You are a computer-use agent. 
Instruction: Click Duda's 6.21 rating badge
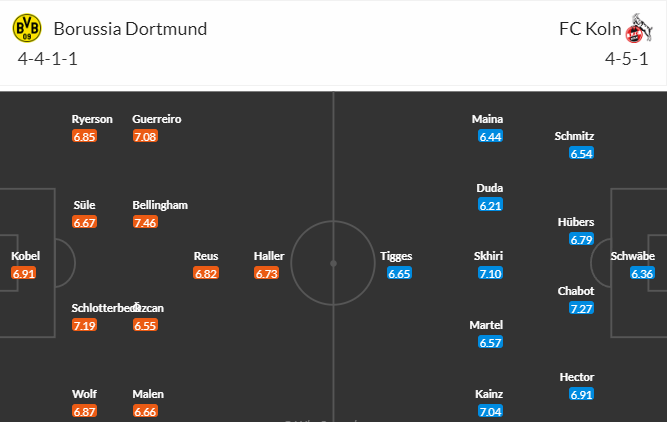coord(490,205)
